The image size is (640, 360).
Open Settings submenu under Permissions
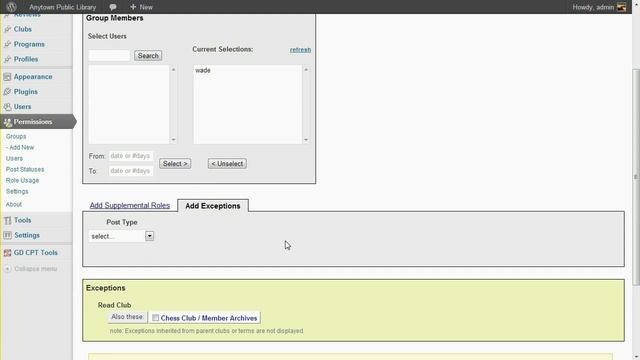pos(17,191)
